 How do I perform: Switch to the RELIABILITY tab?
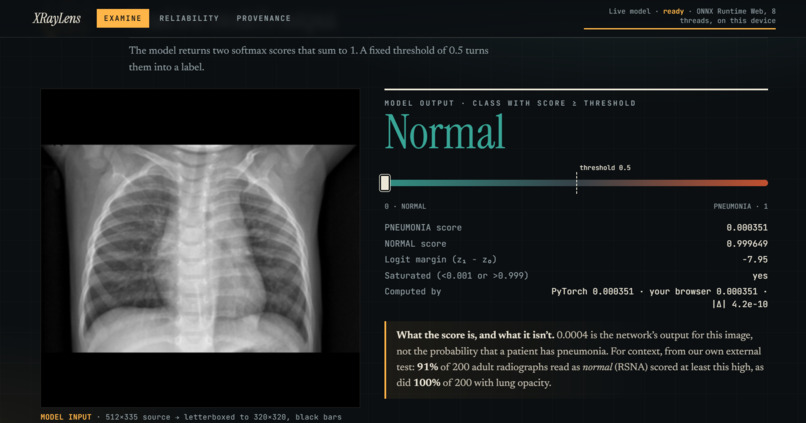[x=189, y=19]
